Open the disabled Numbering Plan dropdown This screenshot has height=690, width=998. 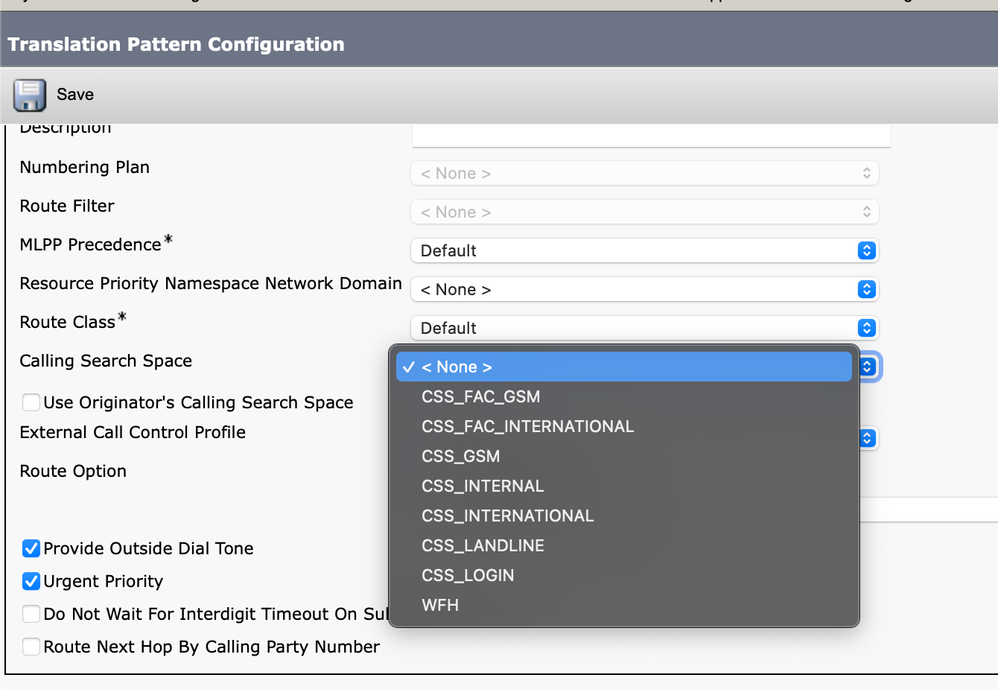645,173
